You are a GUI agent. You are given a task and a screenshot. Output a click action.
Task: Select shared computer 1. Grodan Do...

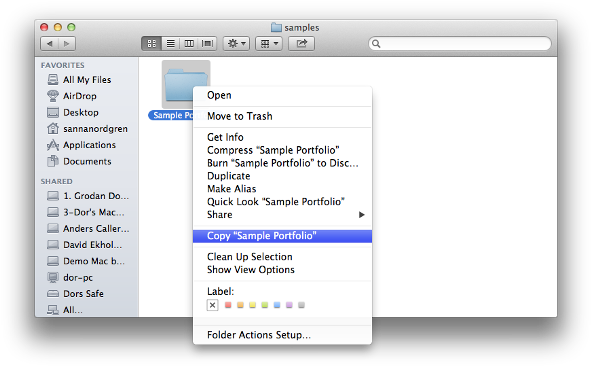(x=88, y=196)
